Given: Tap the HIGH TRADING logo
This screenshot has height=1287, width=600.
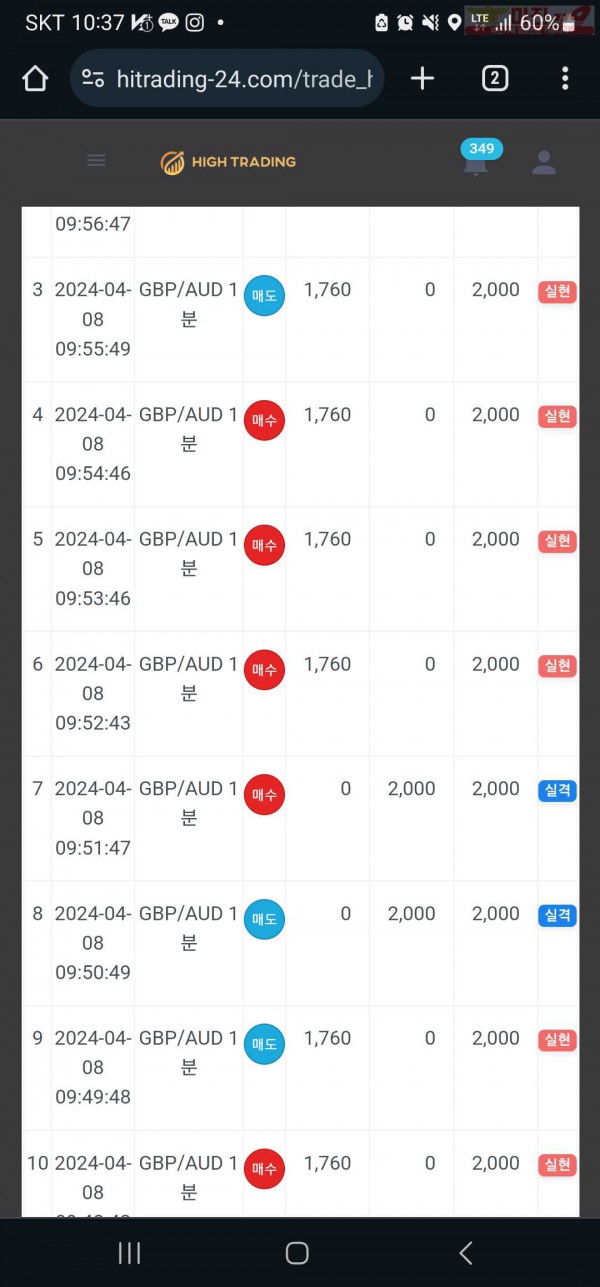Looking at the screenshot, I should [x=228, y=162].
